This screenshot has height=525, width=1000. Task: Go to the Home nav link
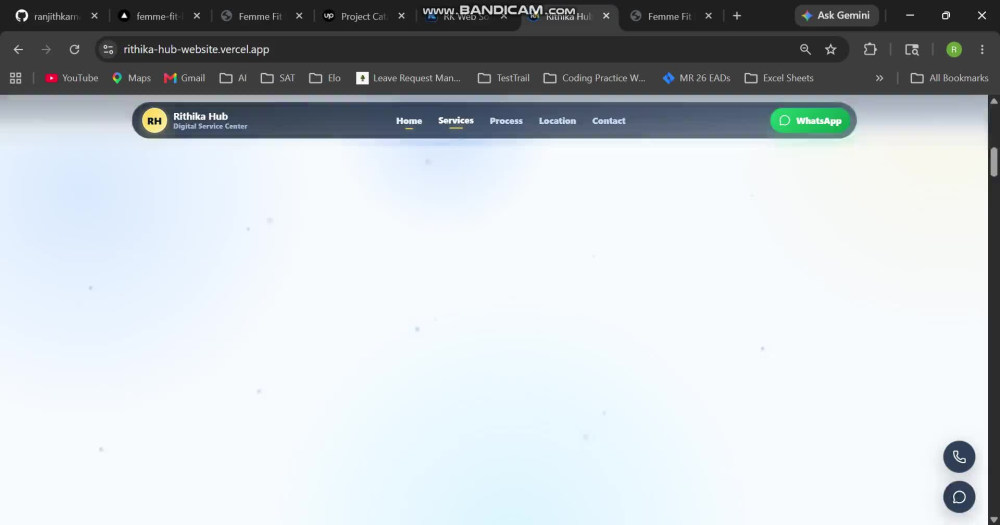(409, 121)
